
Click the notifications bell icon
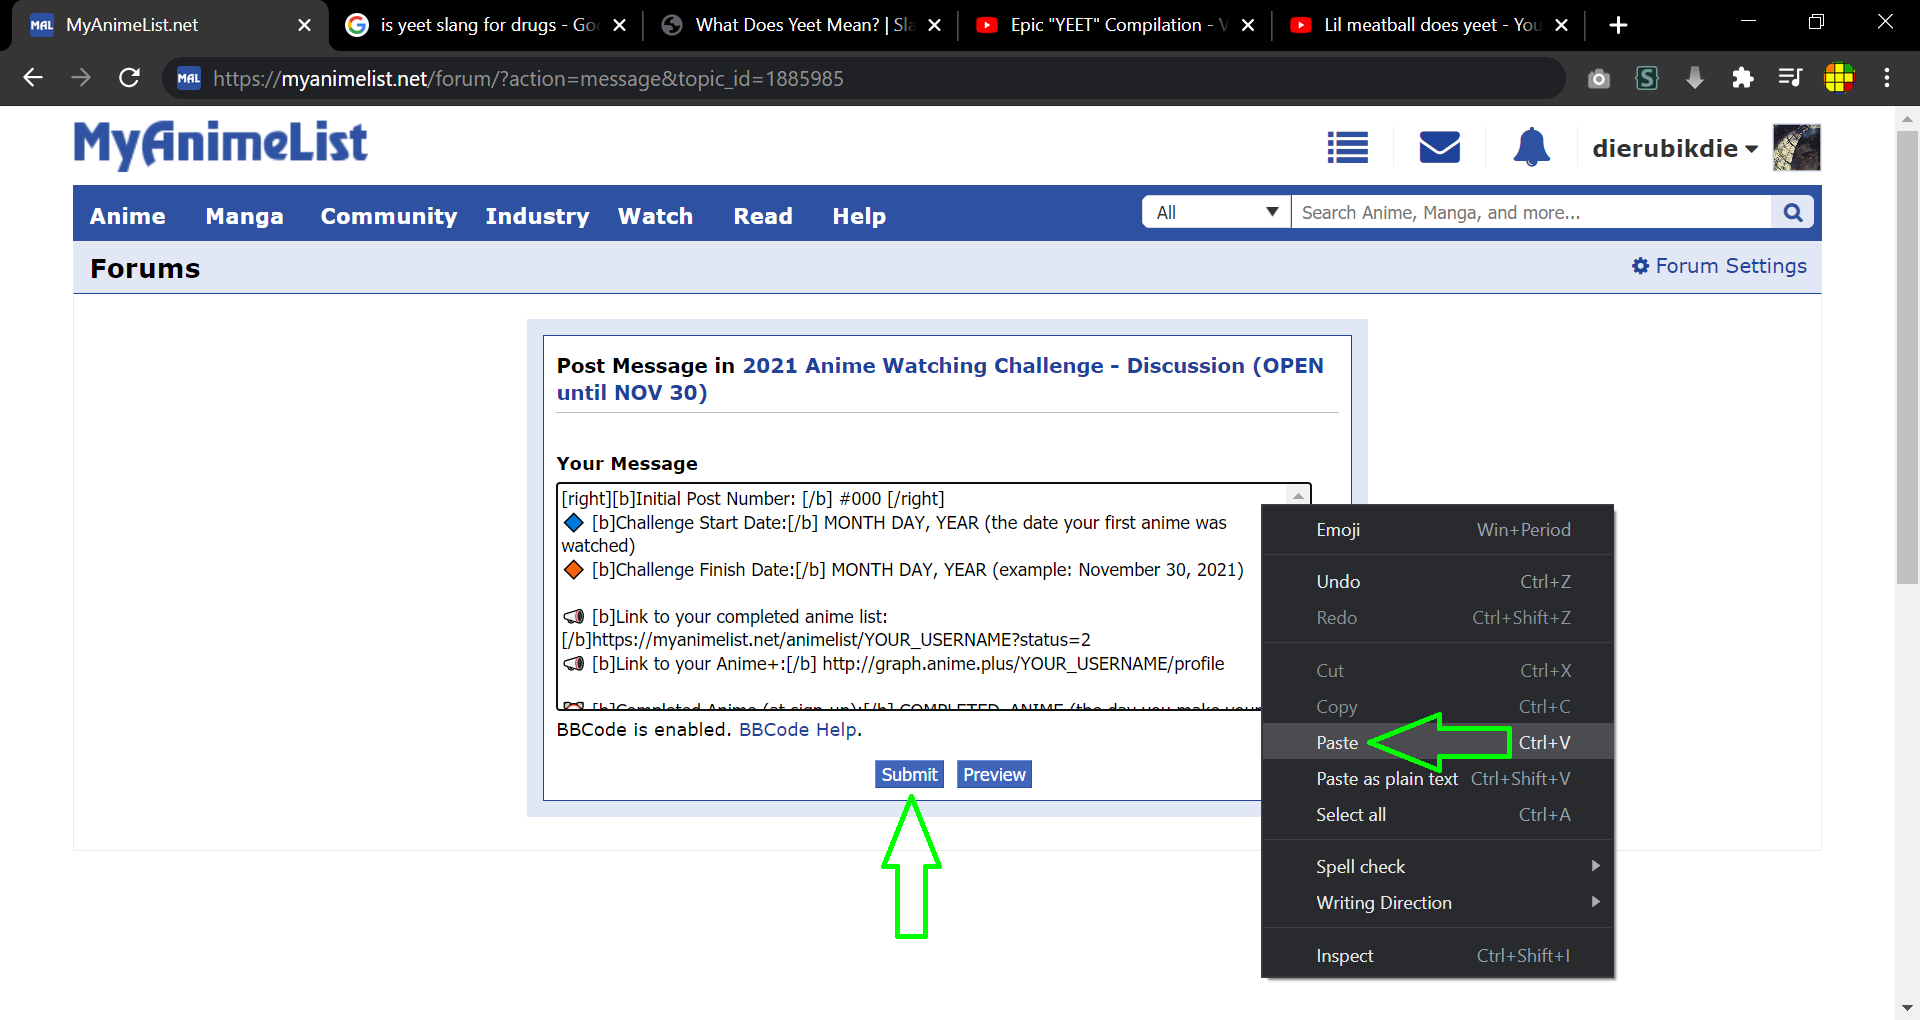click(x=1530, y=148)
